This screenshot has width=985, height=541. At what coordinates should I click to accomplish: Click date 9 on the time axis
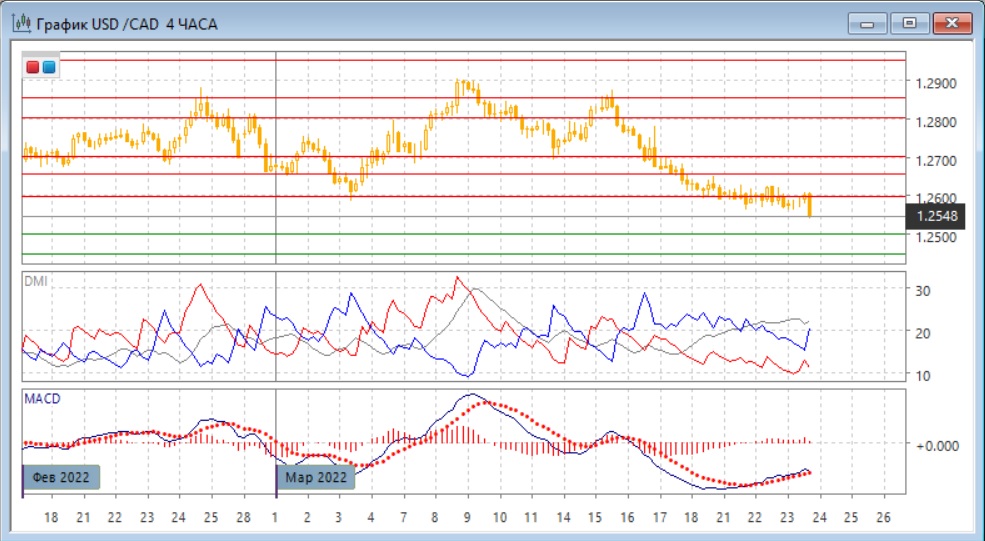tap(467, 519)
